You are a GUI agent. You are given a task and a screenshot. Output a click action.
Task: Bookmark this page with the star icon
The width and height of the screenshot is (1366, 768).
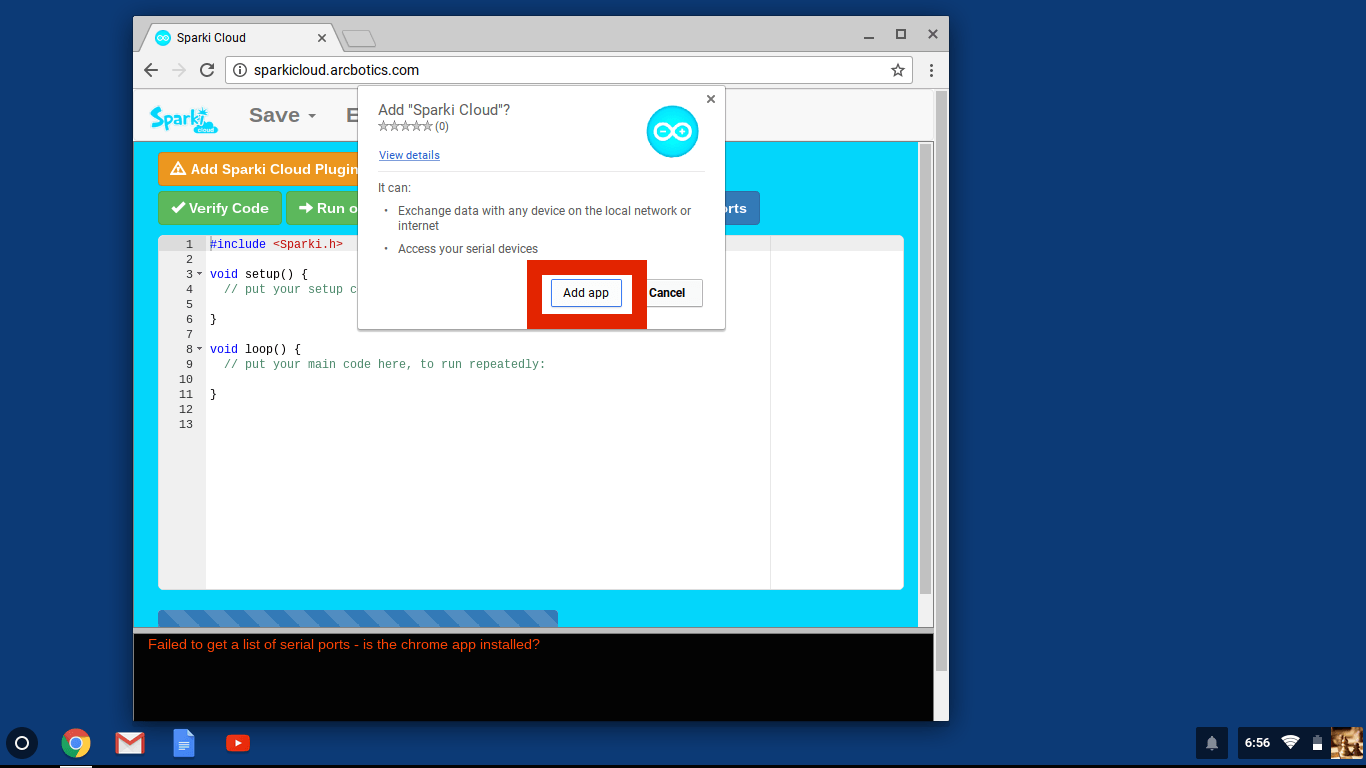[898, 70]
